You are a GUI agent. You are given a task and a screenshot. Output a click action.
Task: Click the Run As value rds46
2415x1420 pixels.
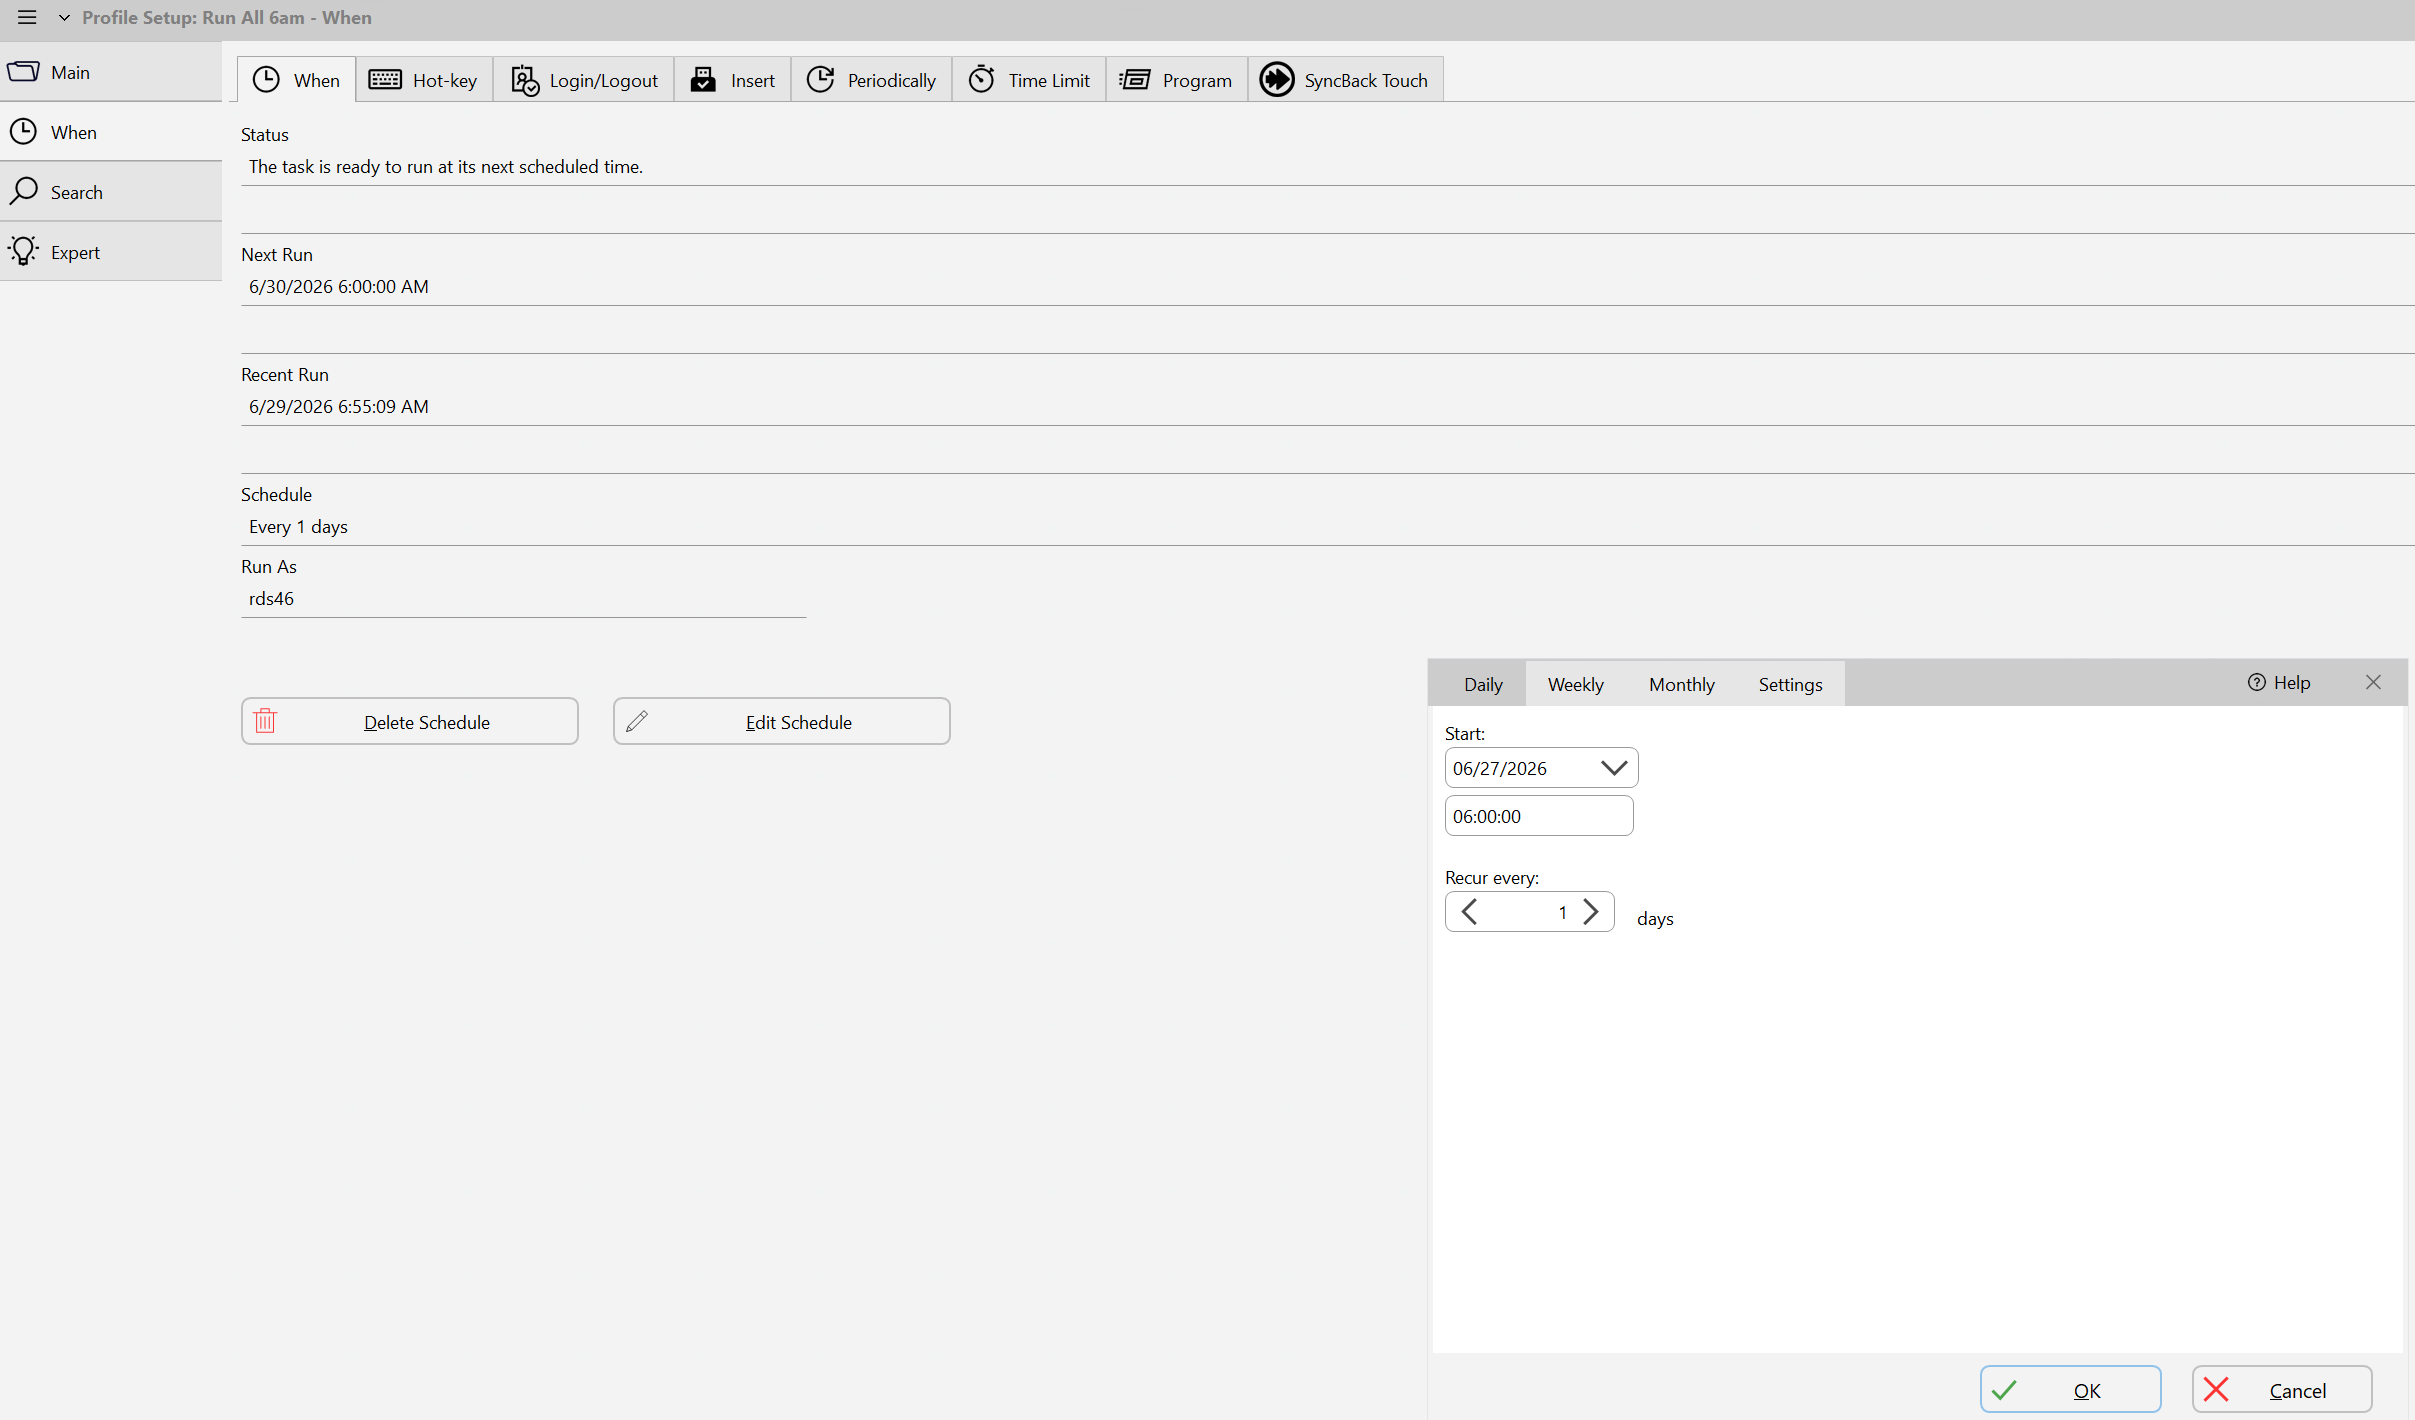point(271,598)
